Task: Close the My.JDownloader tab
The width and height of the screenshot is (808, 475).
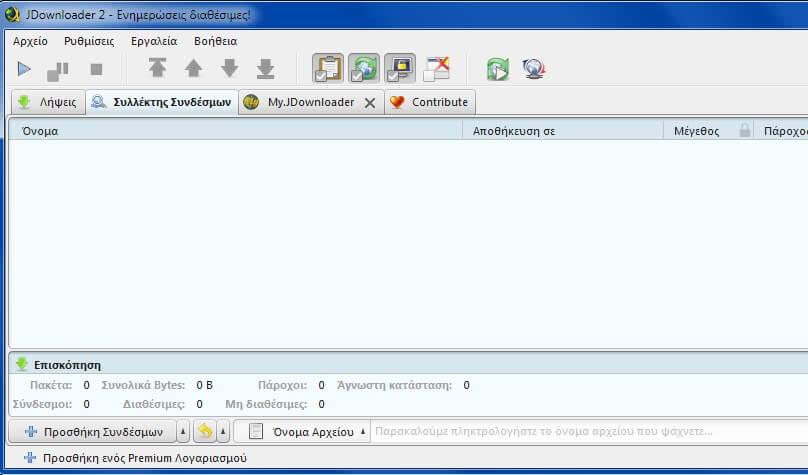Action: point(369,103)
